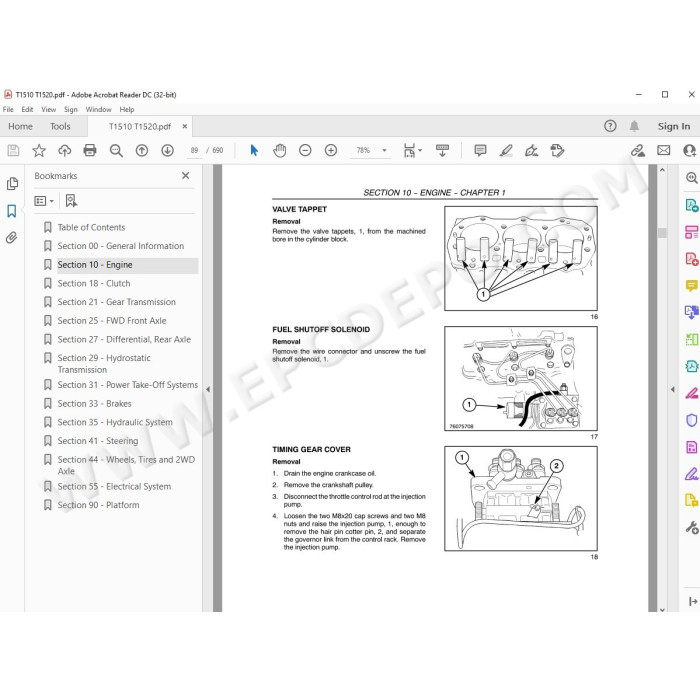Choose the selection arrow tool

click(254, 150)
